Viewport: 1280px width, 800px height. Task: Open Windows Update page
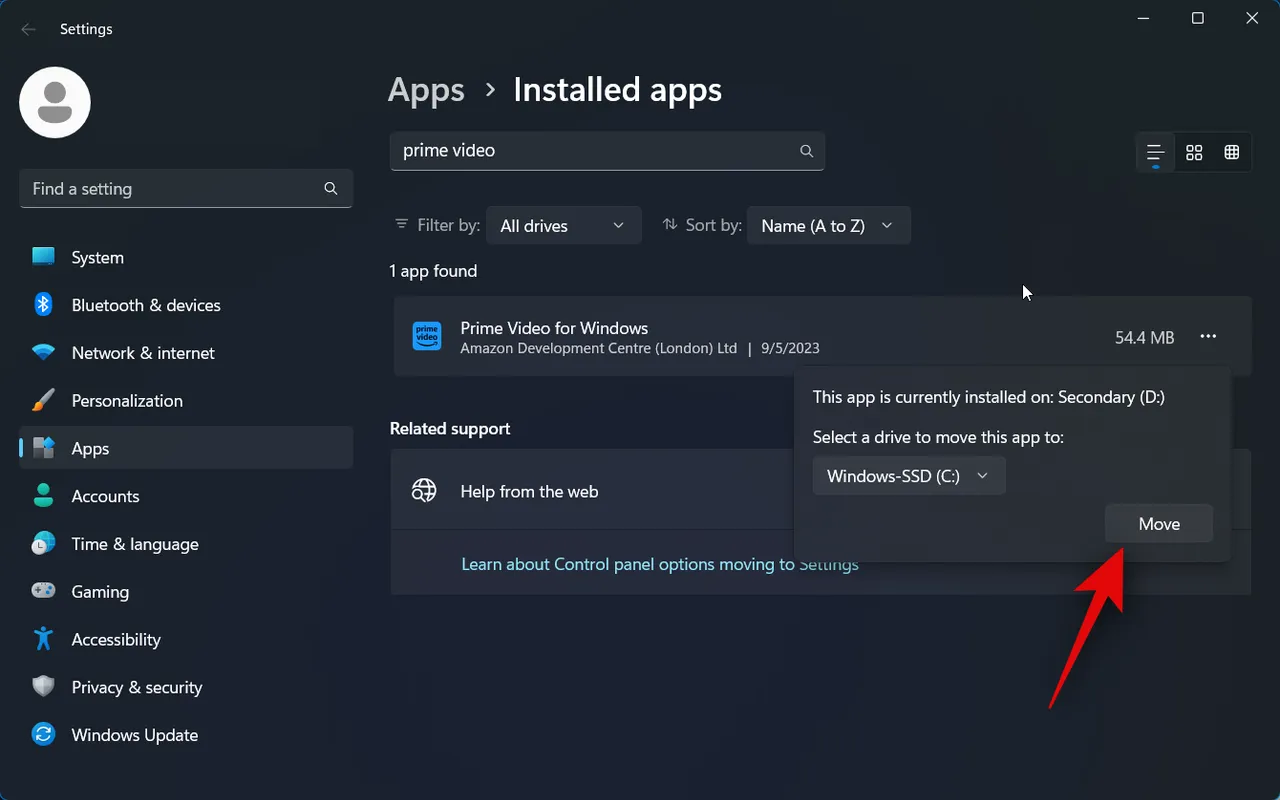[x=186, y=735]
